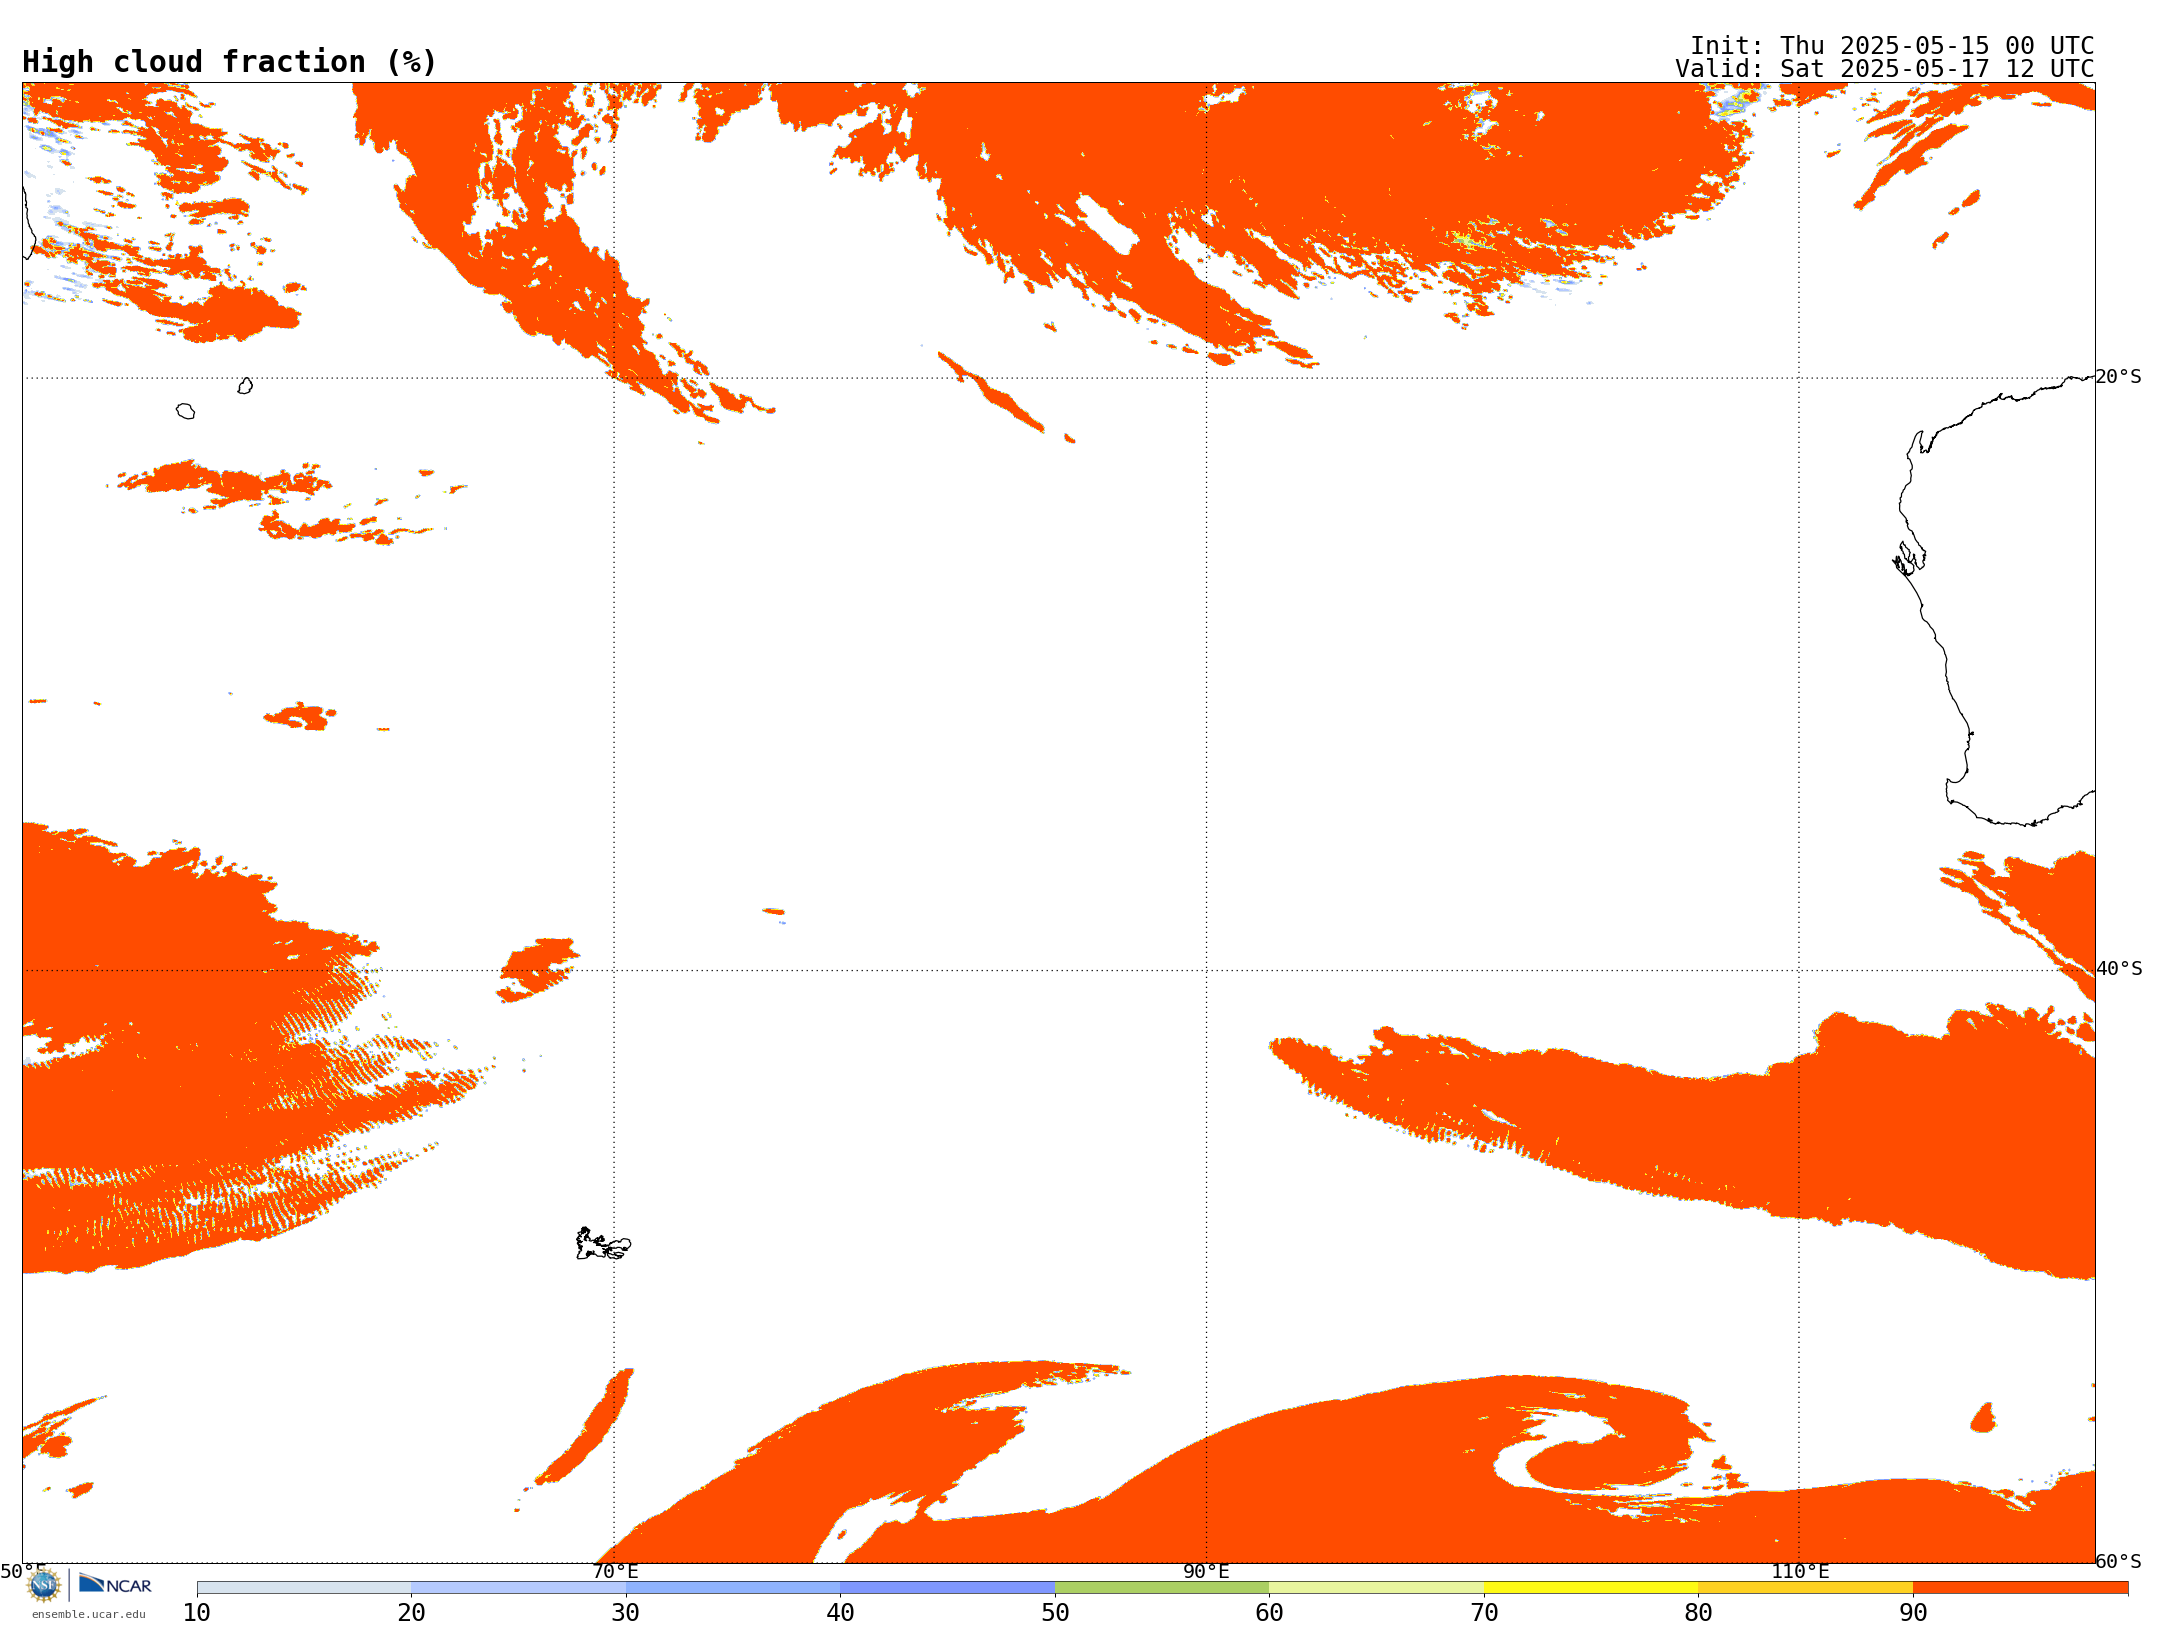2160x1626 pixels.
Task: Pick the yellow 70-80 colorbar segment
Action: (x=1591, y=1588)
